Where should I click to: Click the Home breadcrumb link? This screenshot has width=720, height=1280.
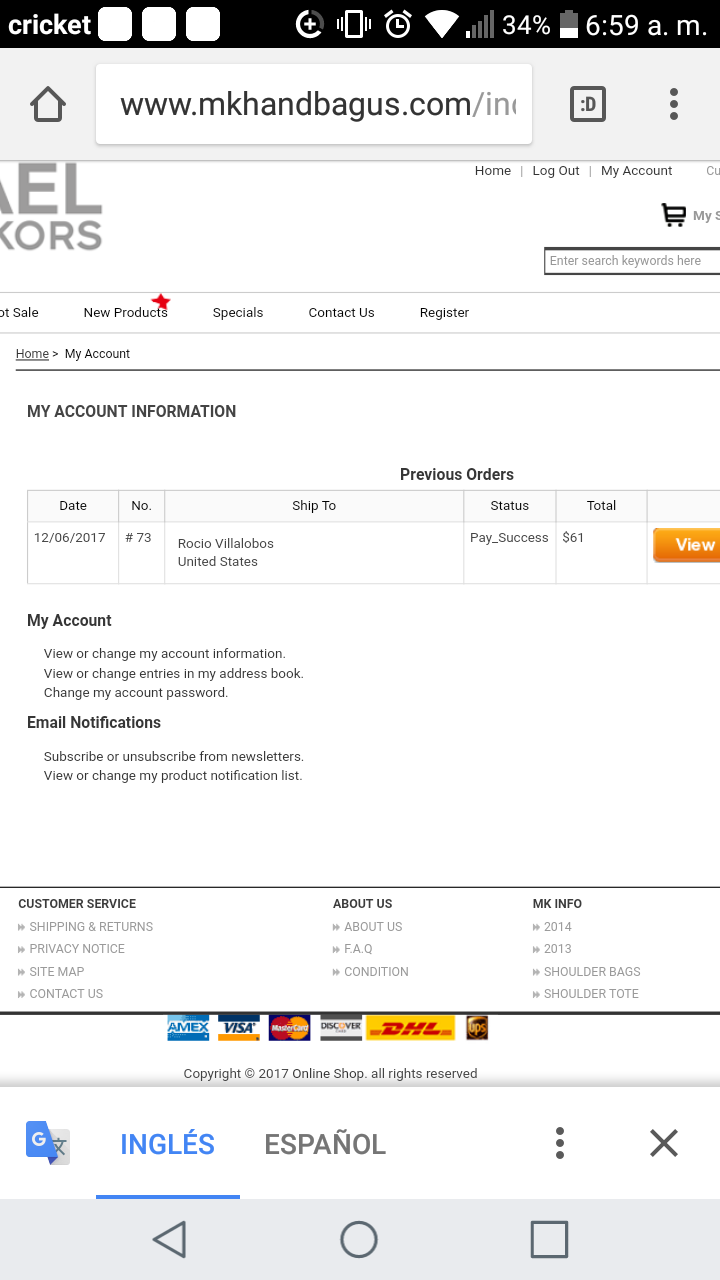(x=32, y=354)
